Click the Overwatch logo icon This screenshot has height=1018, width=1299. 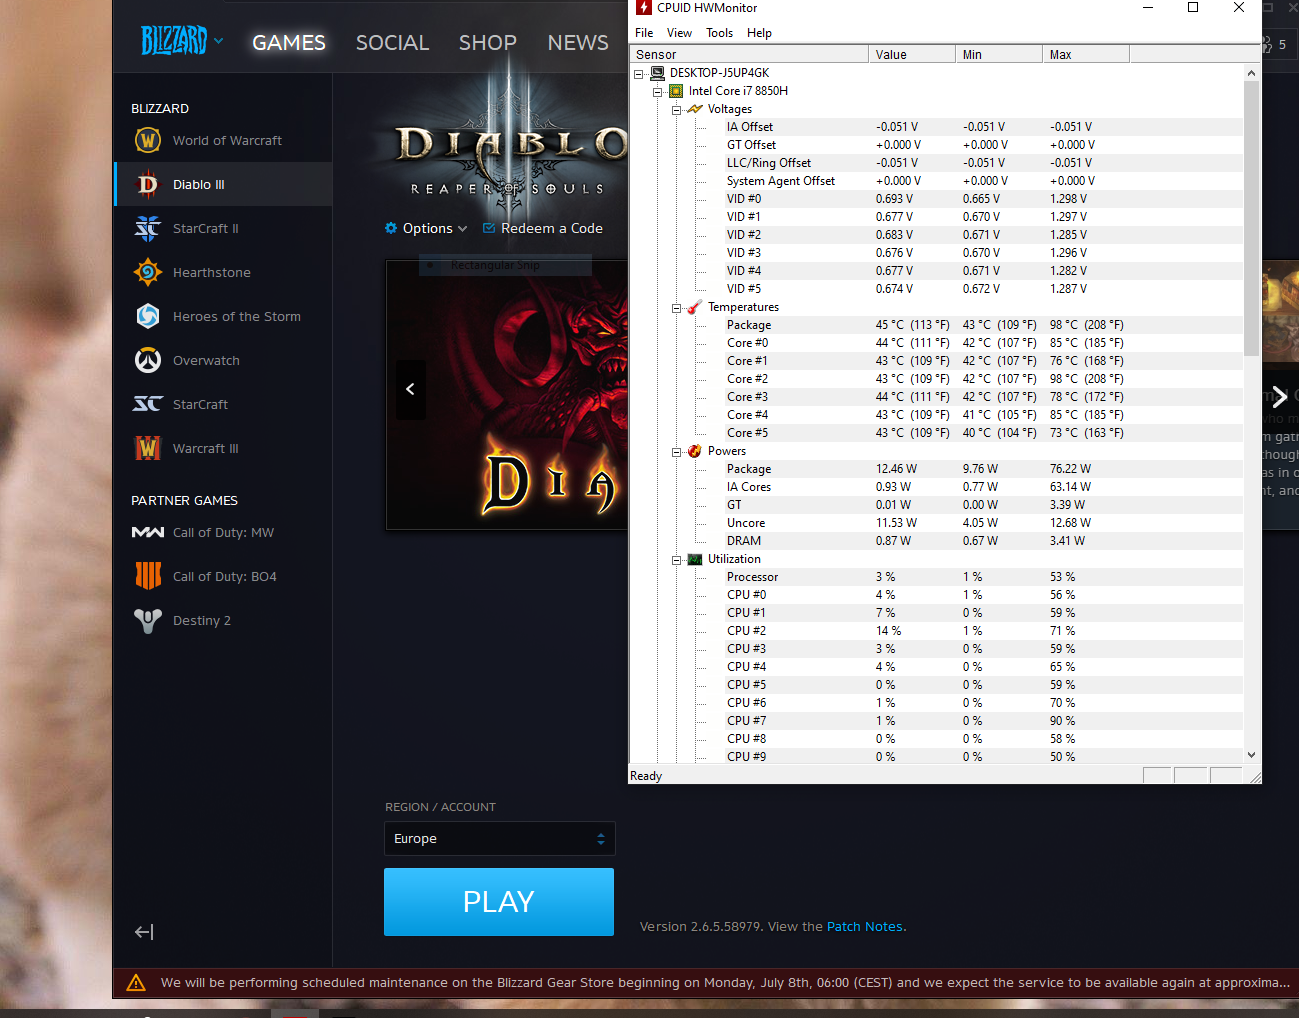click(x=148, y=360)
